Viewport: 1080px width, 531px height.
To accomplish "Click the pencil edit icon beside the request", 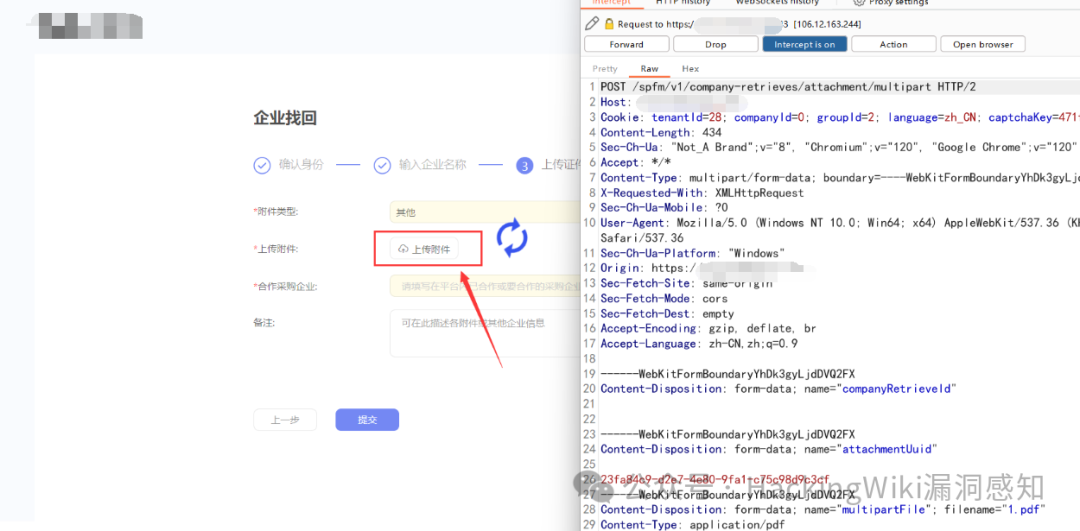I will click(592, 24).
